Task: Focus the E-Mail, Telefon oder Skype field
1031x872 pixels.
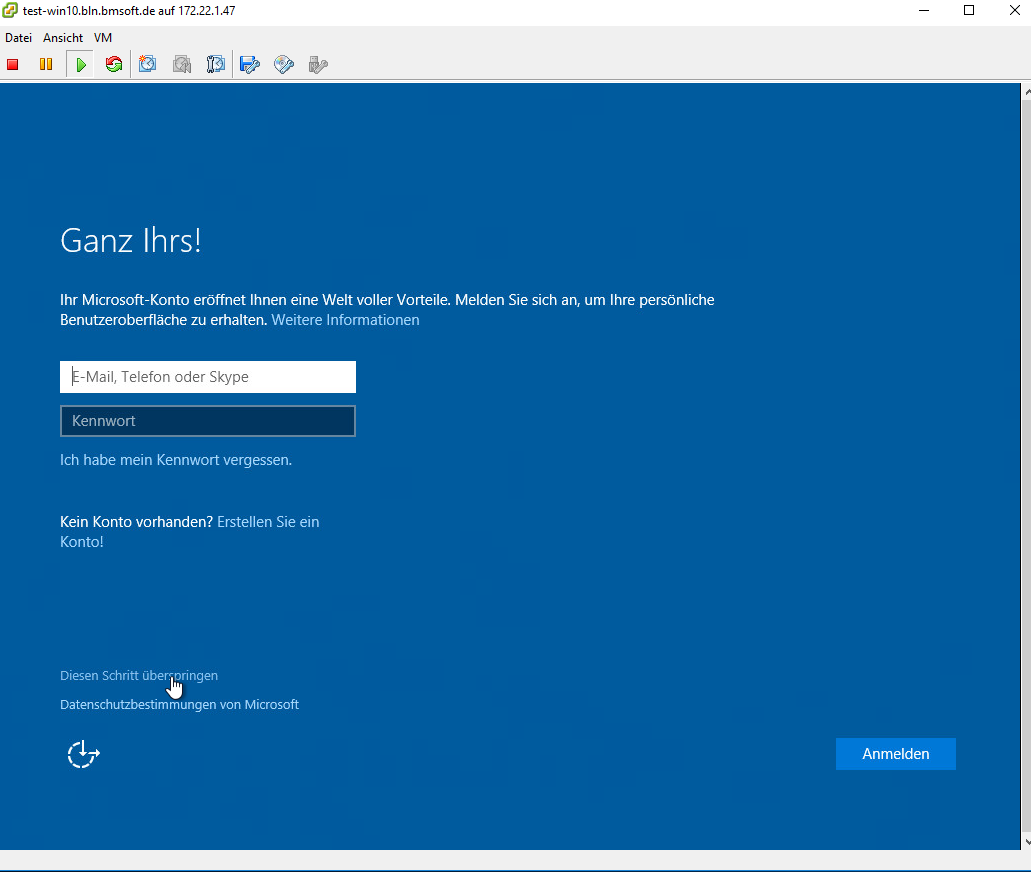Action: (x=208, y=377)
